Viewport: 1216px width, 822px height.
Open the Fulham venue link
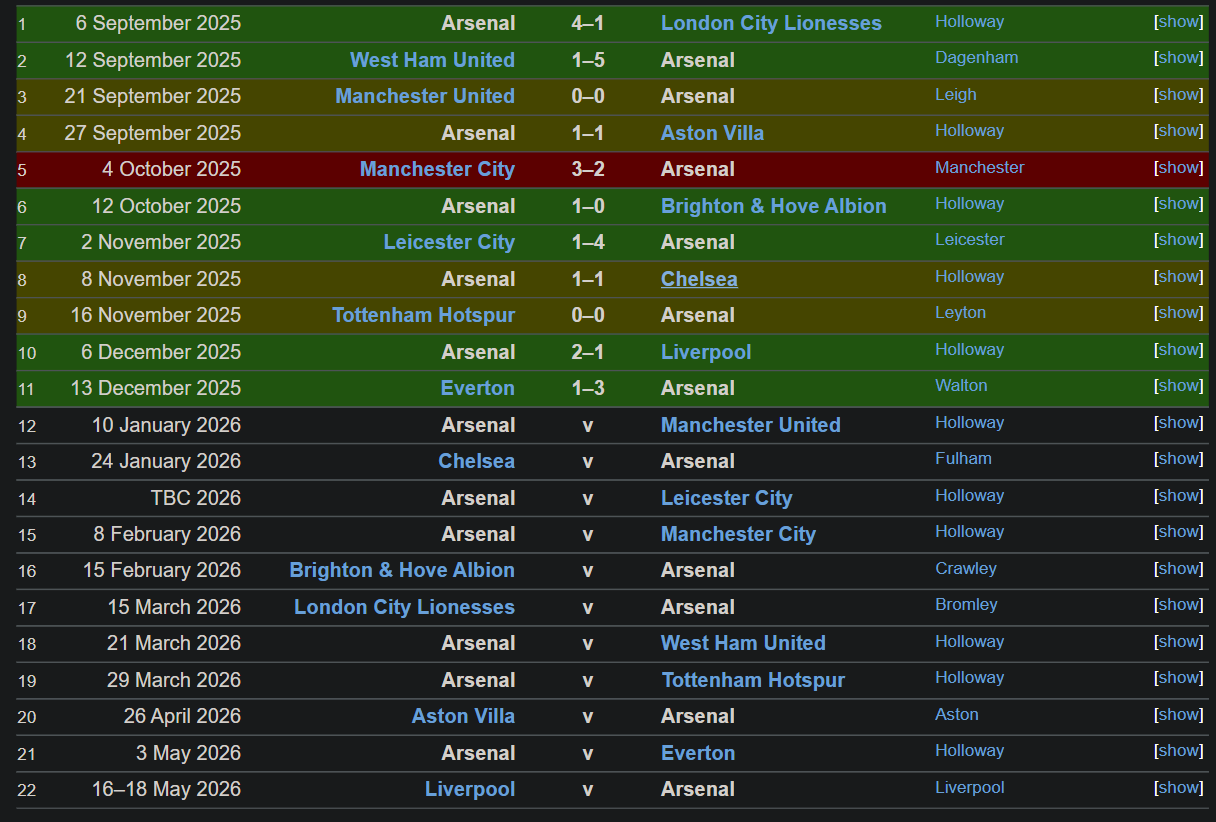tap(963, 458)
